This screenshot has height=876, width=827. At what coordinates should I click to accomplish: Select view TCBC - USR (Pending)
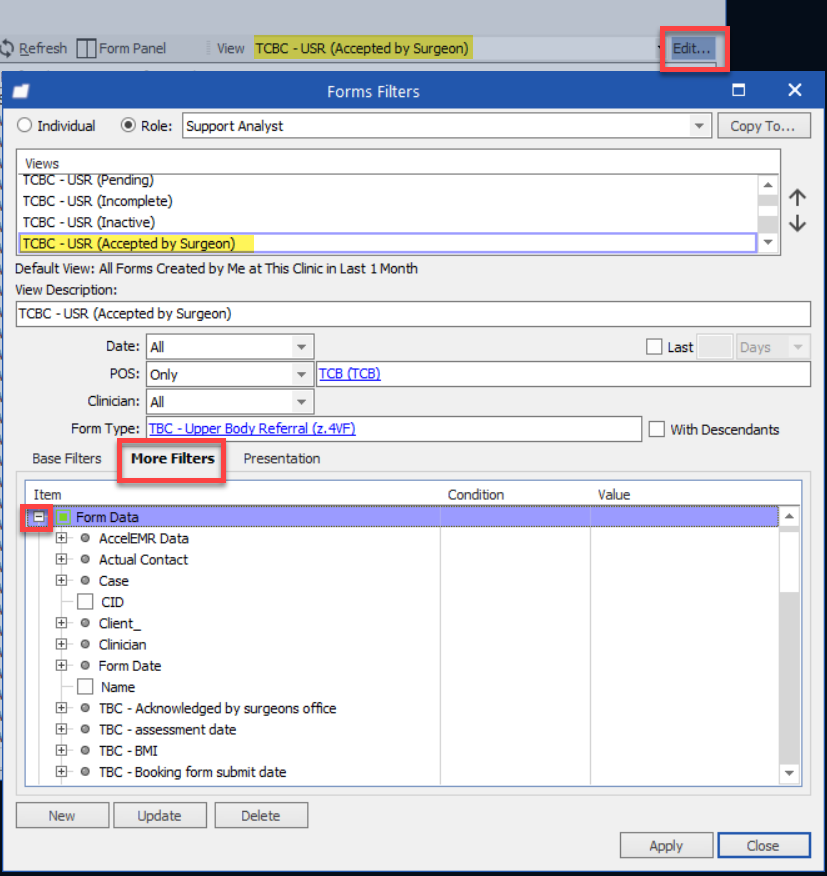(x=388, y=181)
